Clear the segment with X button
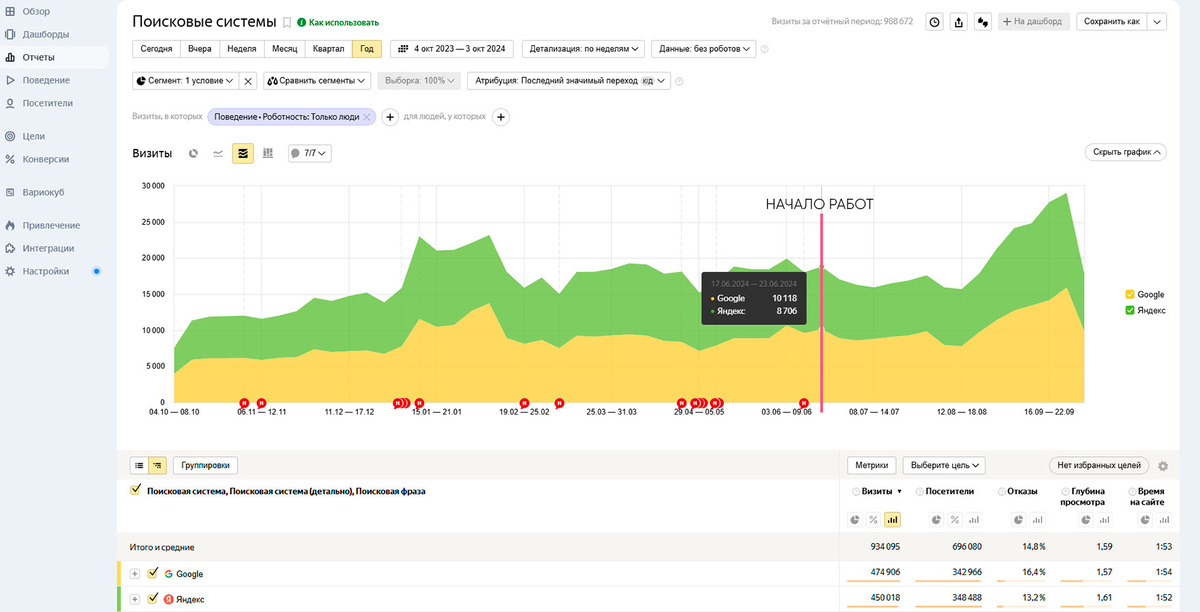The width and height of the screenshot is (1200, 612). coord(248,81)
